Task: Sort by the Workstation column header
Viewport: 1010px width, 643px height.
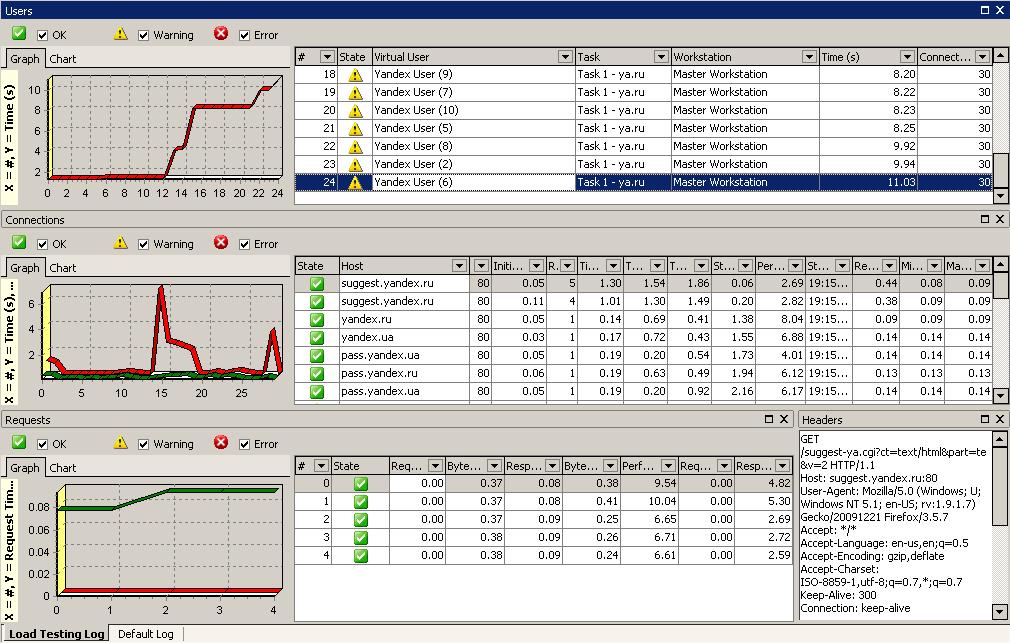Action: point(740,57)
